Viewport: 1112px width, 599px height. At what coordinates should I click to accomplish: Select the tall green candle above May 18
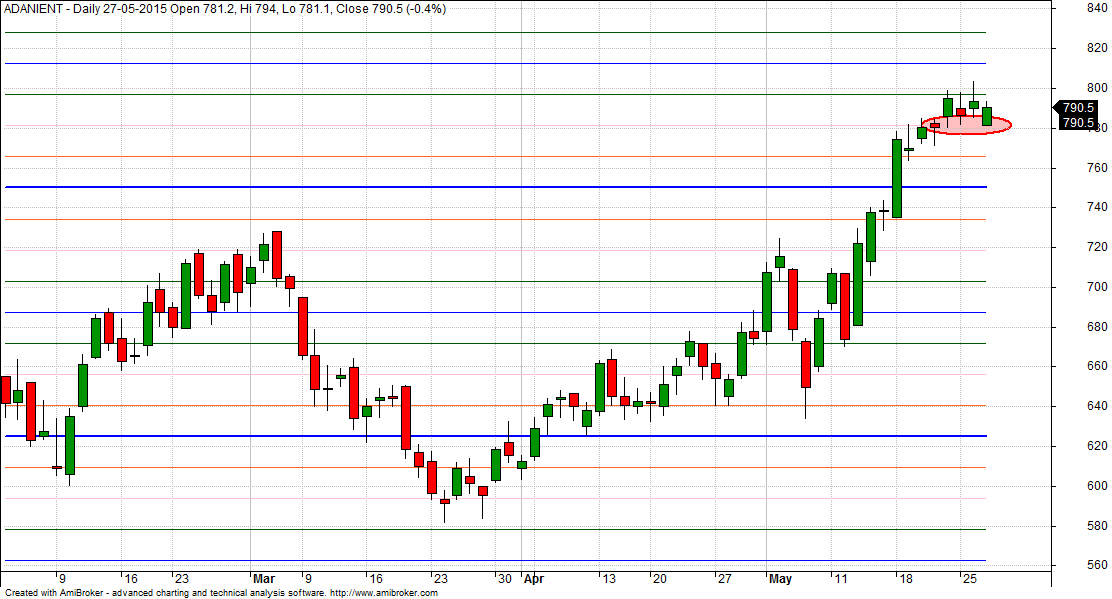897,177
